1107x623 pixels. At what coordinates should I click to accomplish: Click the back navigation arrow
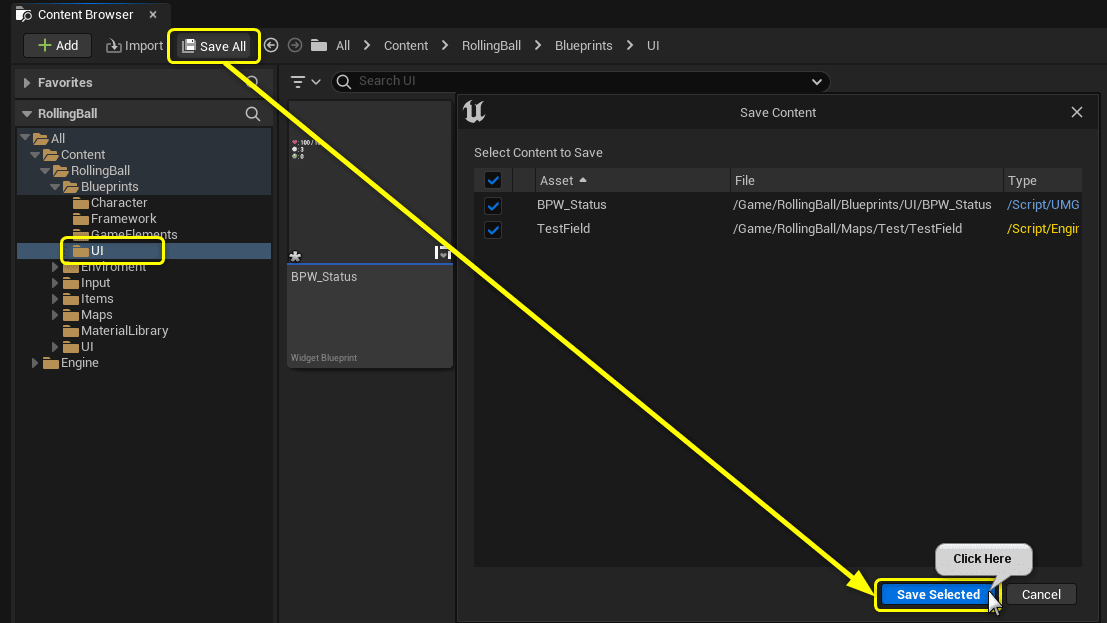point(270,45)
